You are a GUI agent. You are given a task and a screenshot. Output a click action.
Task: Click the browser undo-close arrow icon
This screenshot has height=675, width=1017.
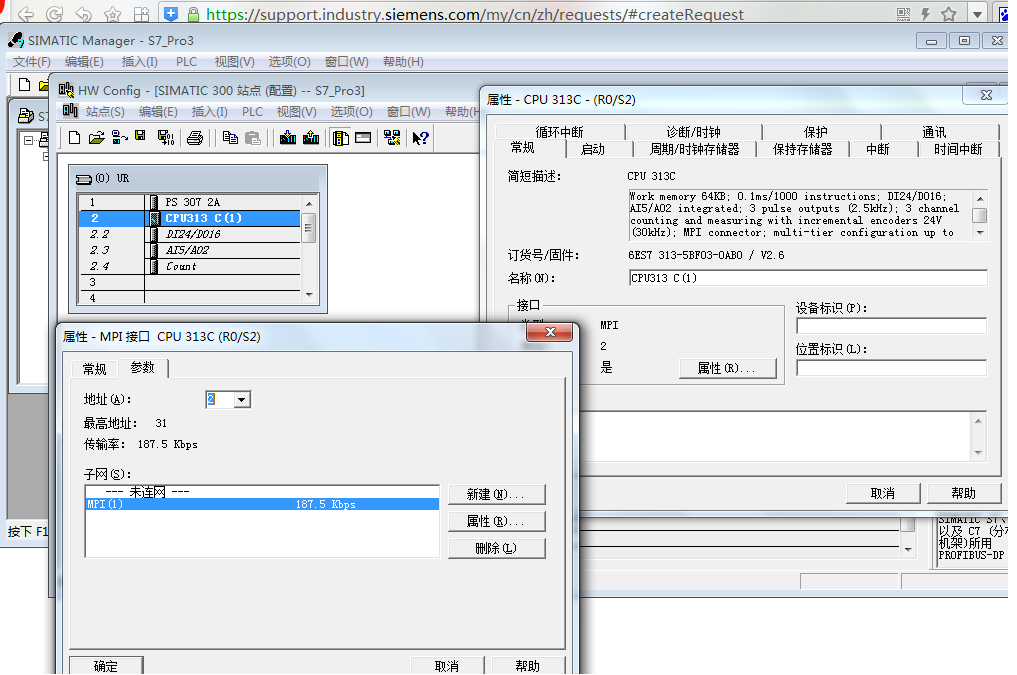point(84,14)
